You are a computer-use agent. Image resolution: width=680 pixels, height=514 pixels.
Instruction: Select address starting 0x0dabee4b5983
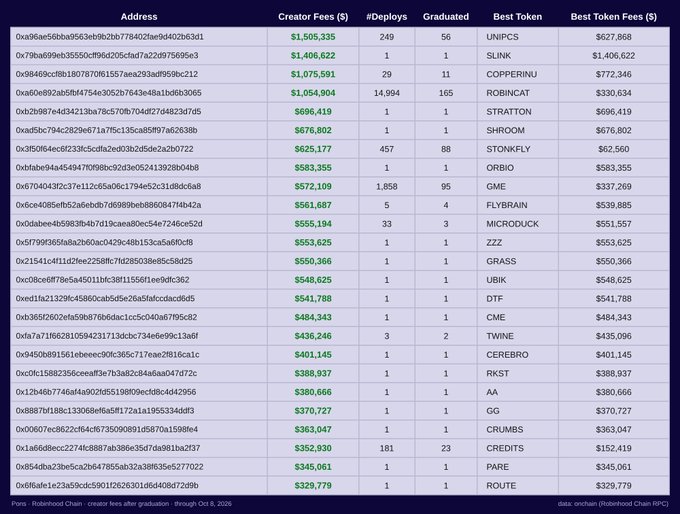tap(109, 223)
